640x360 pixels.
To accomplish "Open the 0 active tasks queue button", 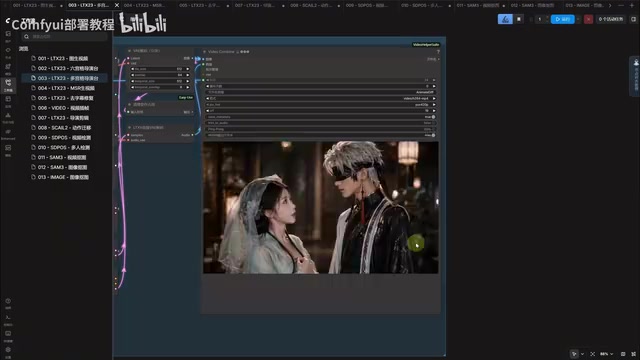I will 611,19.
